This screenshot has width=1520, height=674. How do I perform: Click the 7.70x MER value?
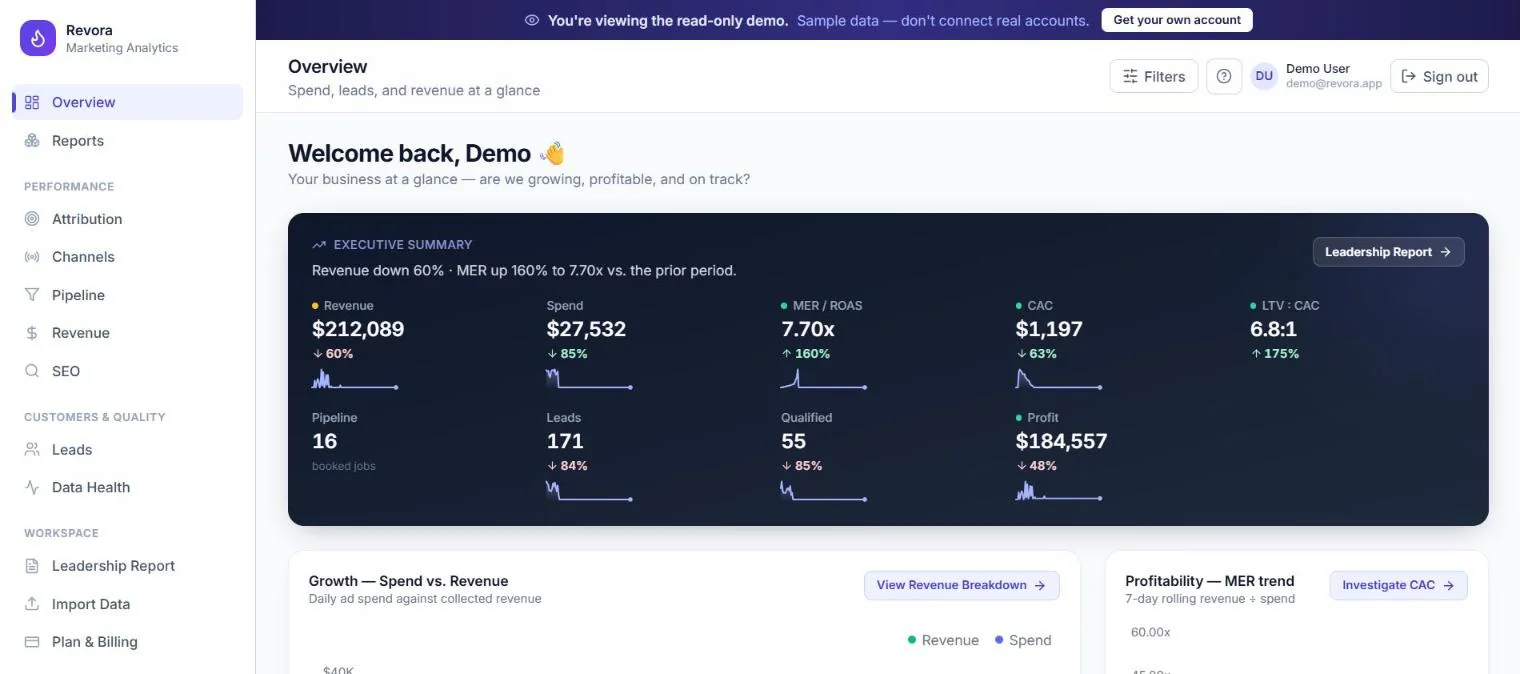pos(808,329)
